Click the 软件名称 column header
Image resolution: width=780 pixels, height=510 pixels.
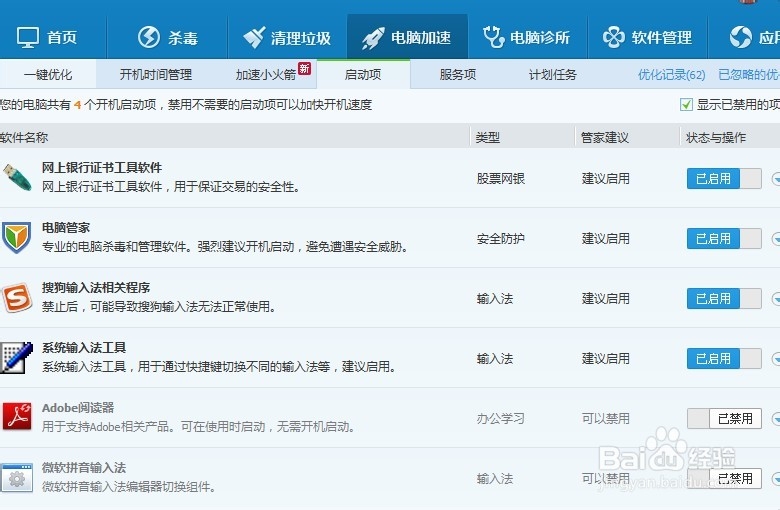pyautogui.click(x=24, y=137)
